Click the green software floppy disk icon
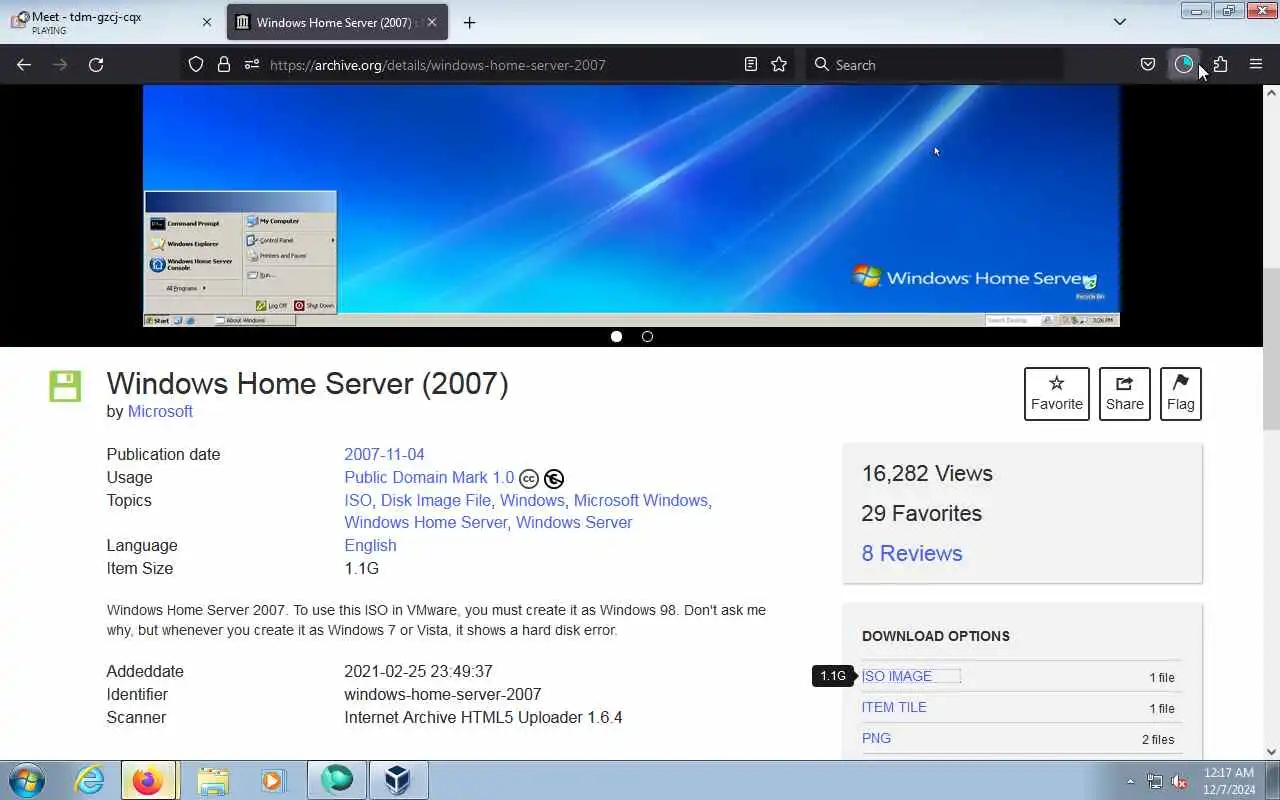1280x800 pixels. (65, 386)
